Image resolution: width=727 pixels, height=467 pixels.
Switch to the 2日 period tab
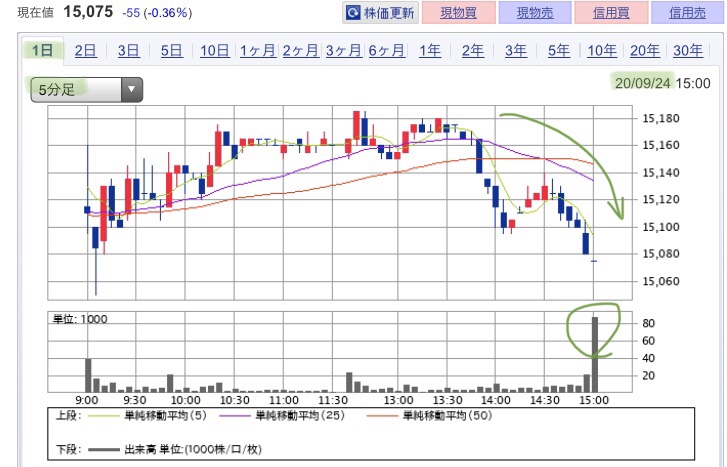[x=85, y=50]
